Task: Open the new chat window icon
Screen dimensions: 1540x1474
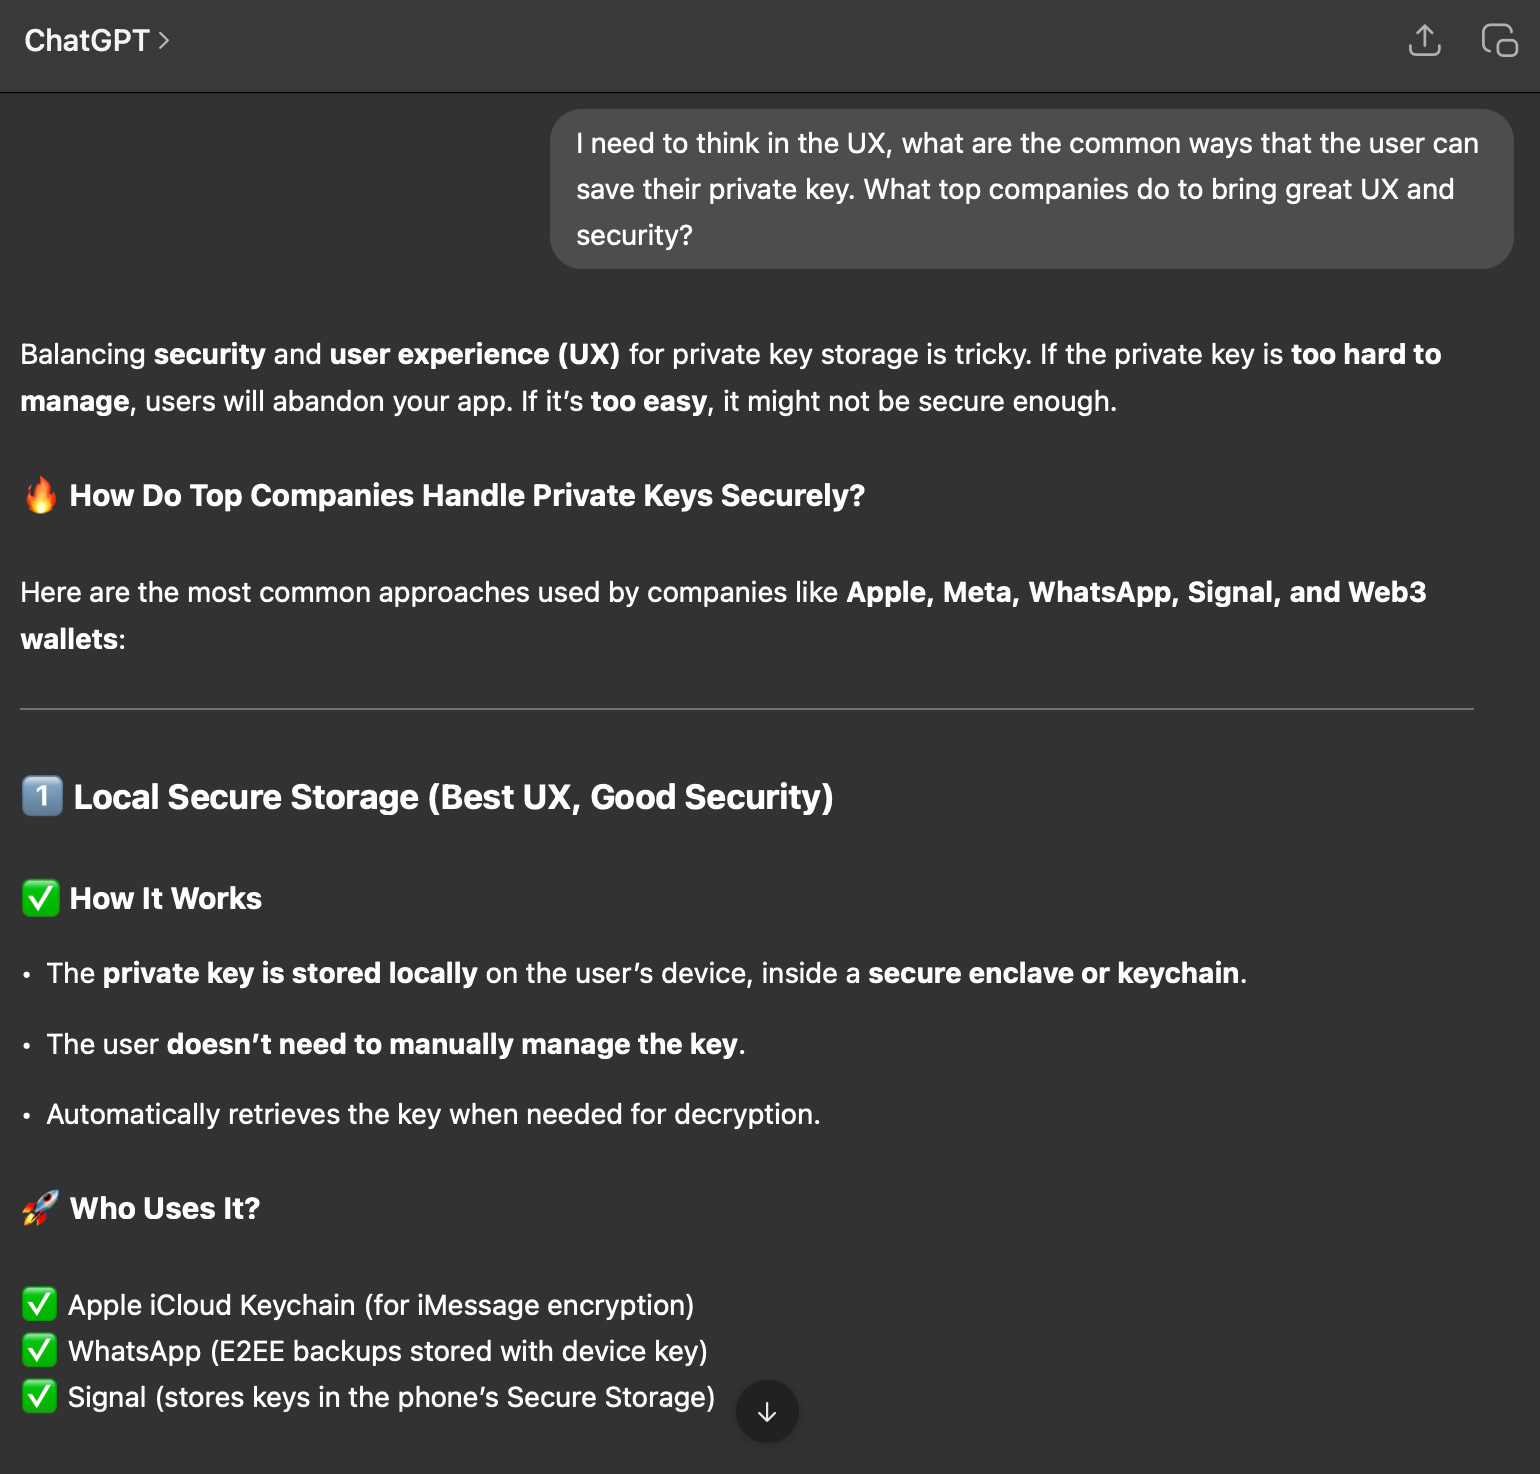Action: [x=1499, y=40]
